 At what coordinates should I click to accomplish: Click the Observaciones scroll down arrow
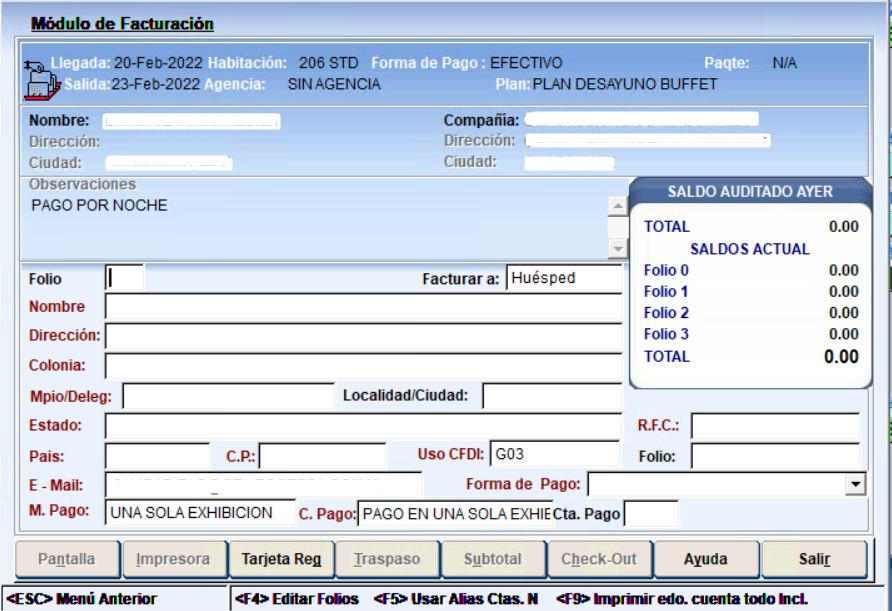tap(618, 248)
